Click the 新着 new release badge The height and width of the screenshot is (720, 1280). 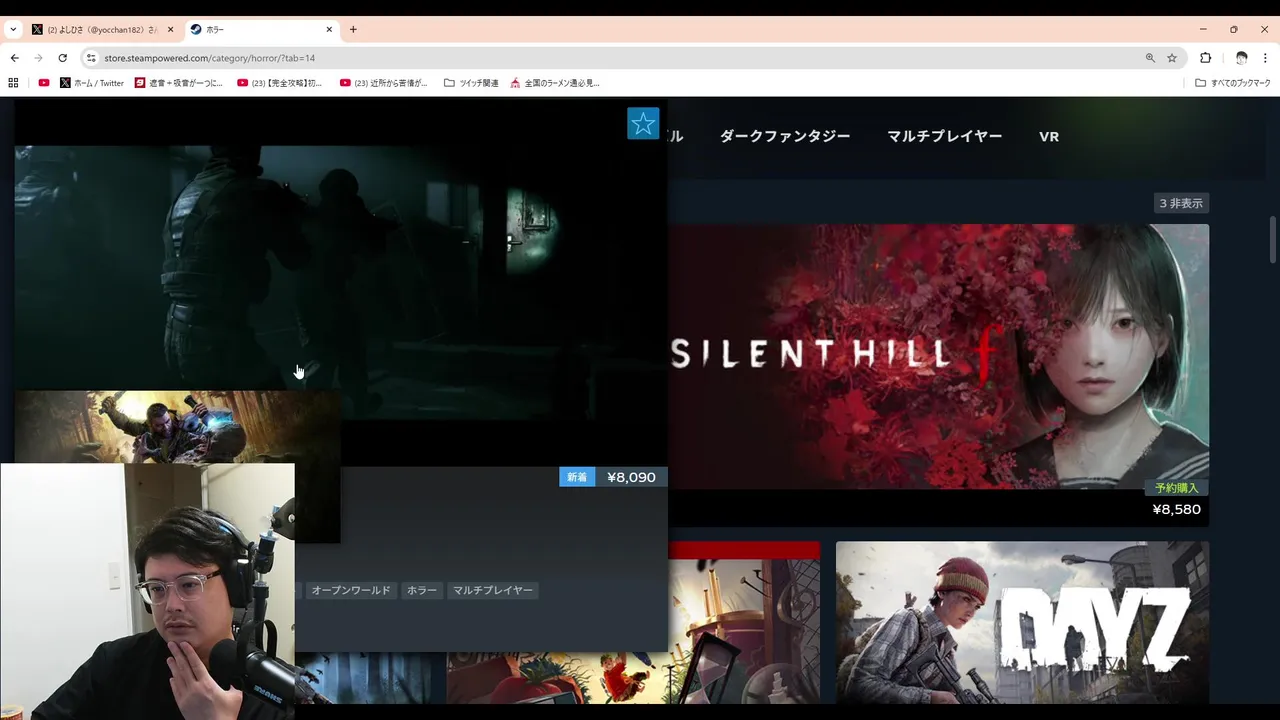(x=577, y=477)
